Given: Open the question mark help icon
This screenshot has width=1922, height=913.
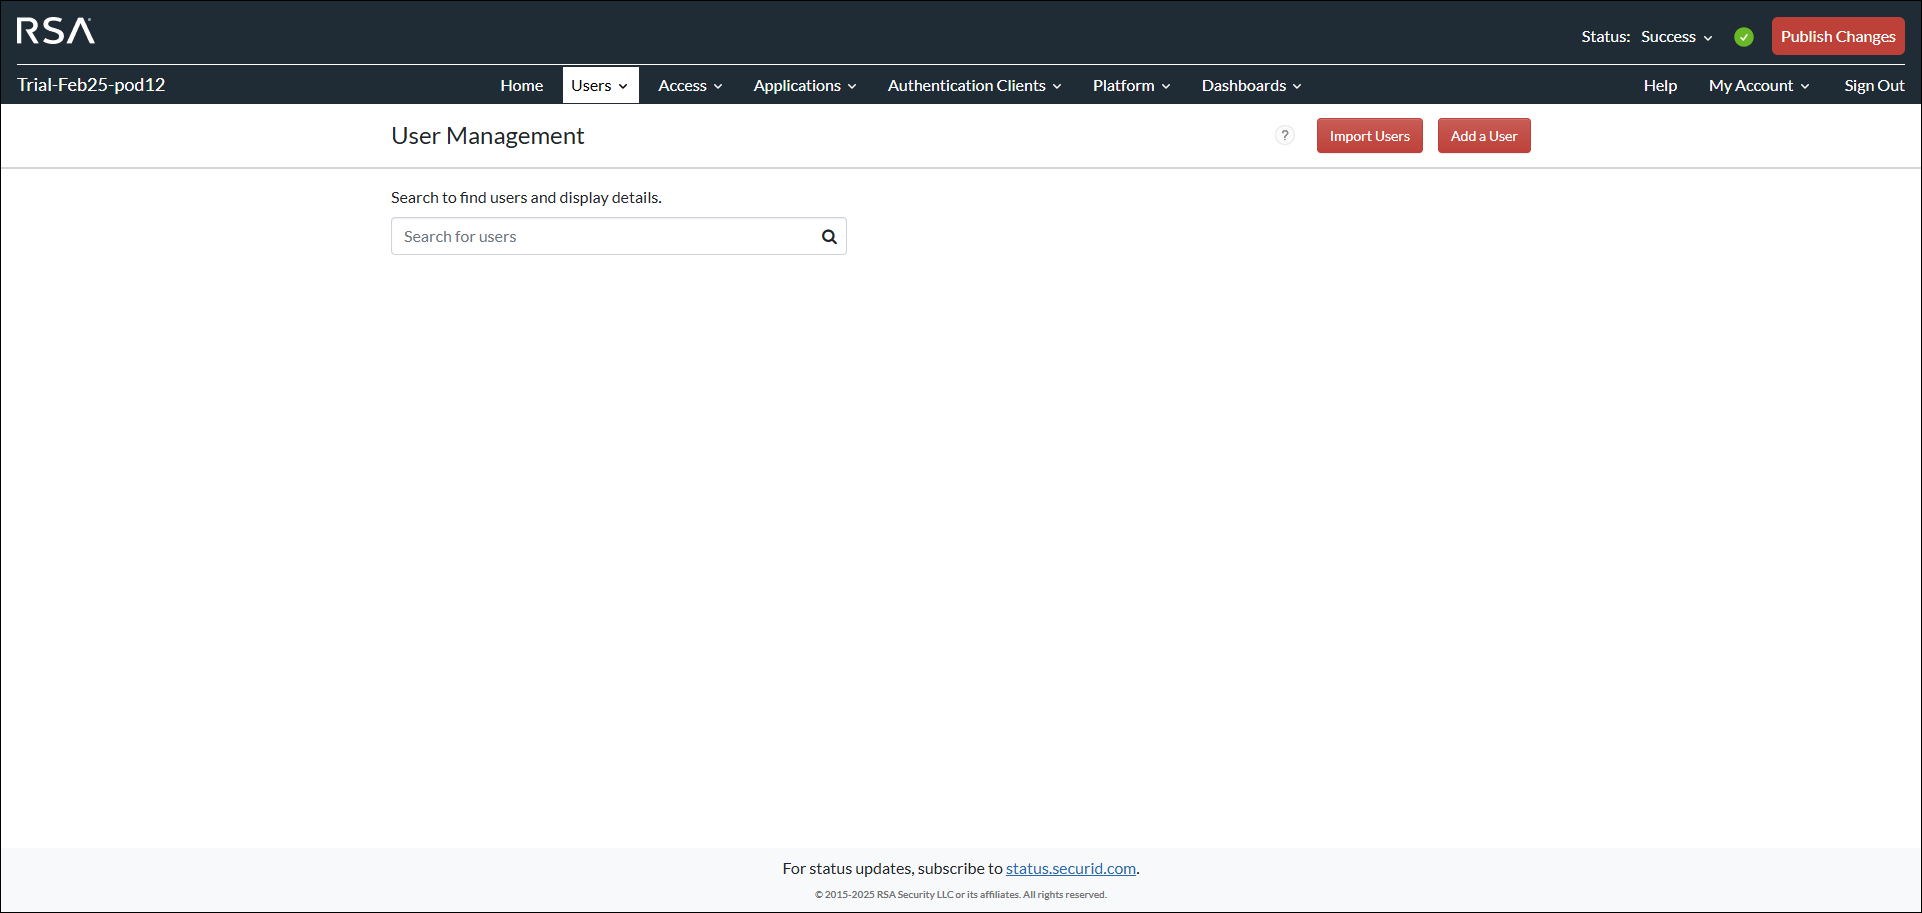Looking at the screenshot, I should [1285, 136].
